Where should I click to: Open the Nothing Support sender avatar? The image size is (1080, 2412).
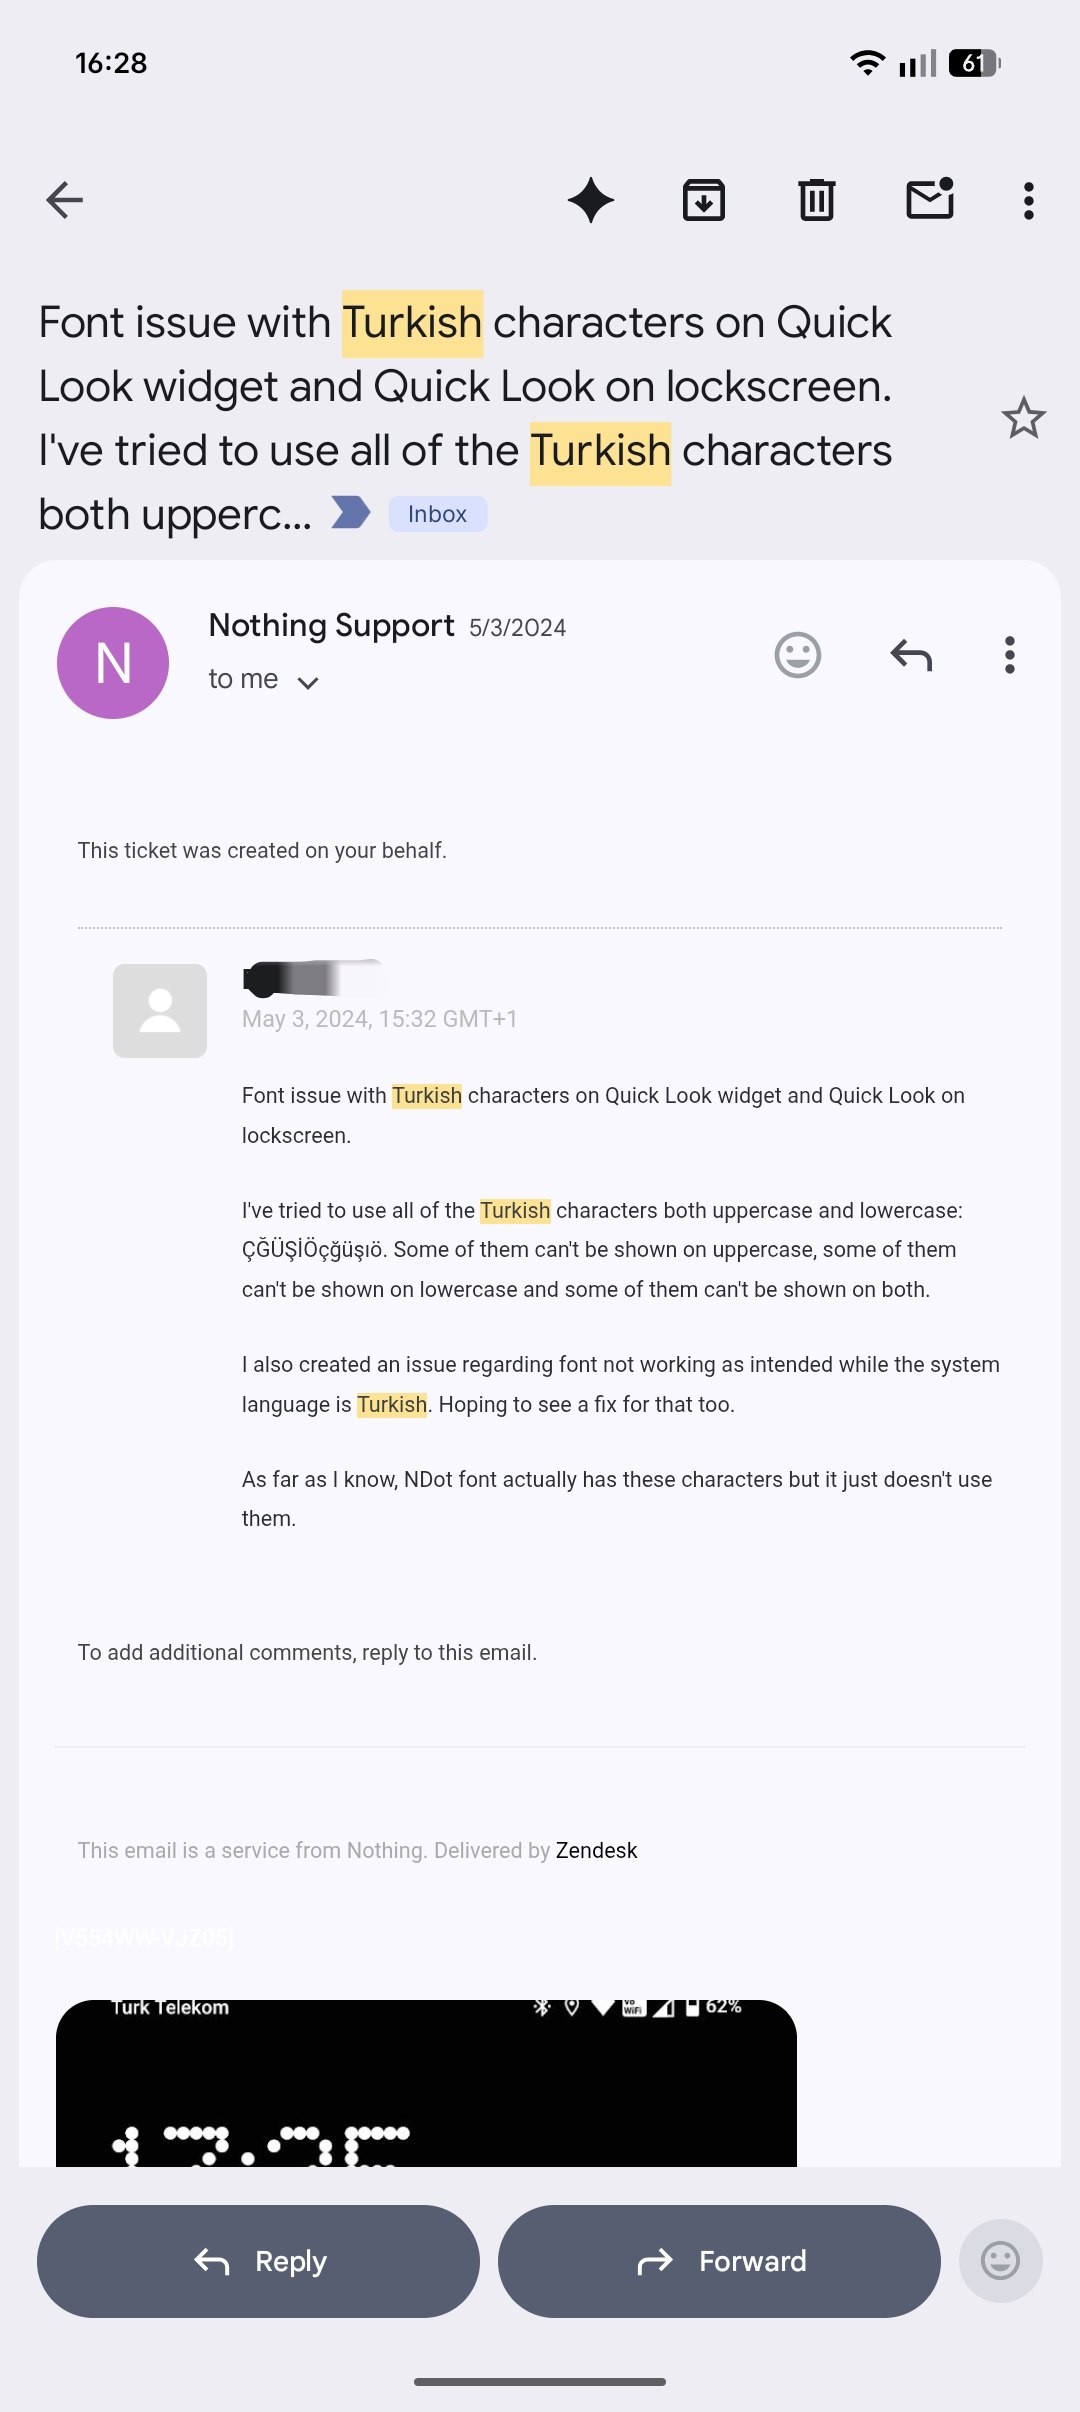(x=113, y=663)
